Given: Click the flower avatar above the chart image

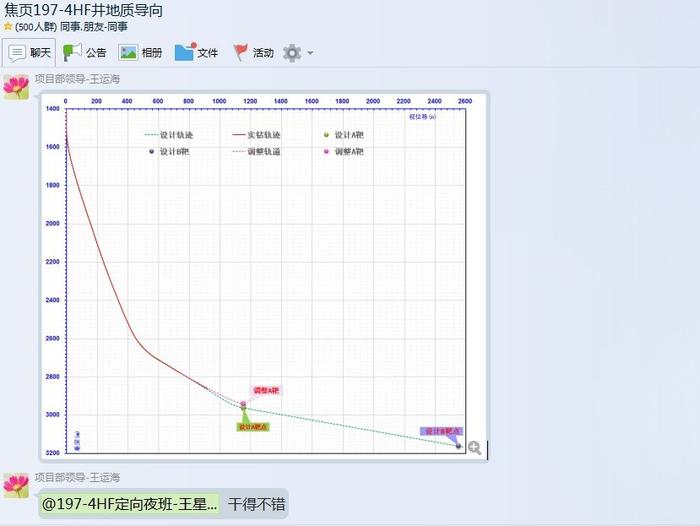Looking at the screenshot, I should coord(16,87).
